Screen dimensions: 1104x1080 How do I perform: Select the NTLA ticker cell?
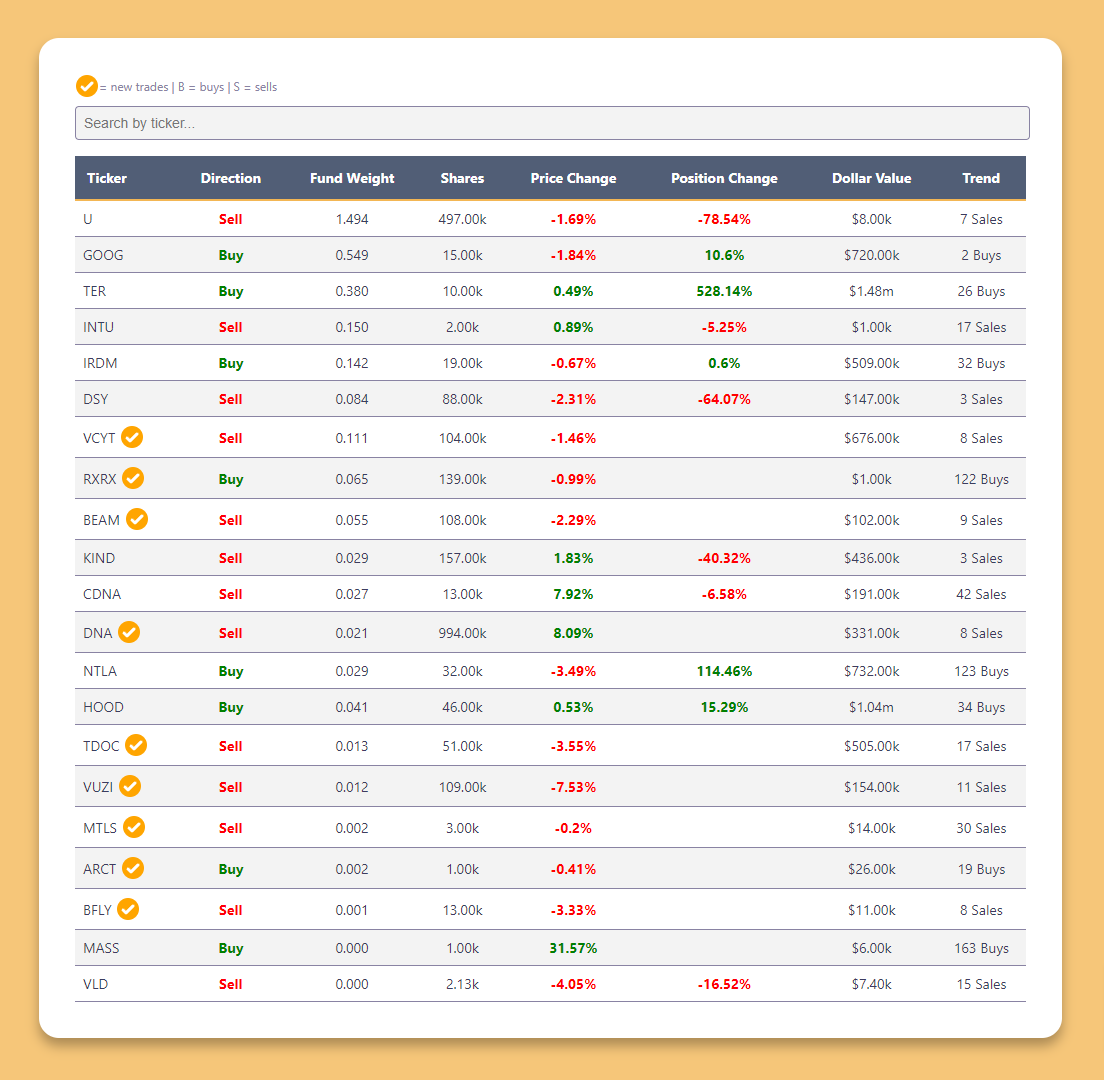tap(100, 671)
